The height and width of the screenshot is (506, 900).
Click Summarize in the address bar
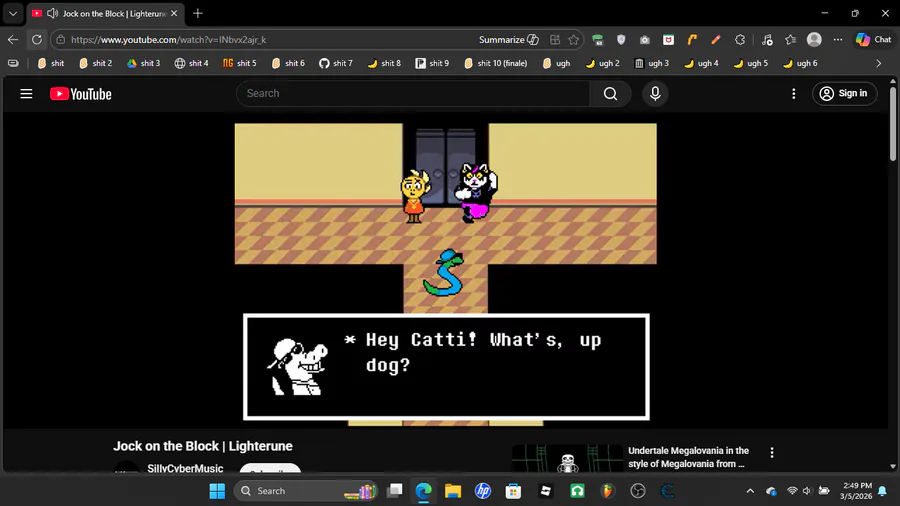tap(509, 40)
